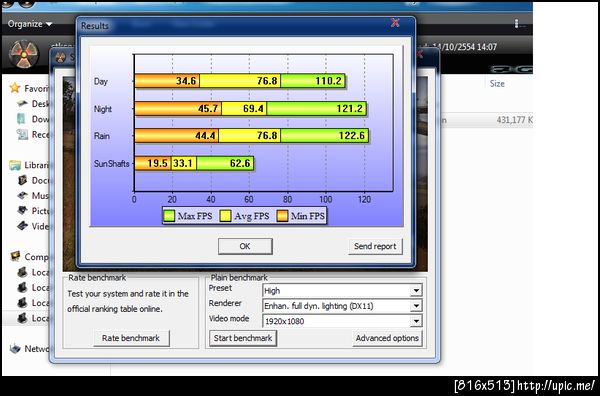Open Advanced options
This screenshot has height=396, width=600.
tap(387, 338)
